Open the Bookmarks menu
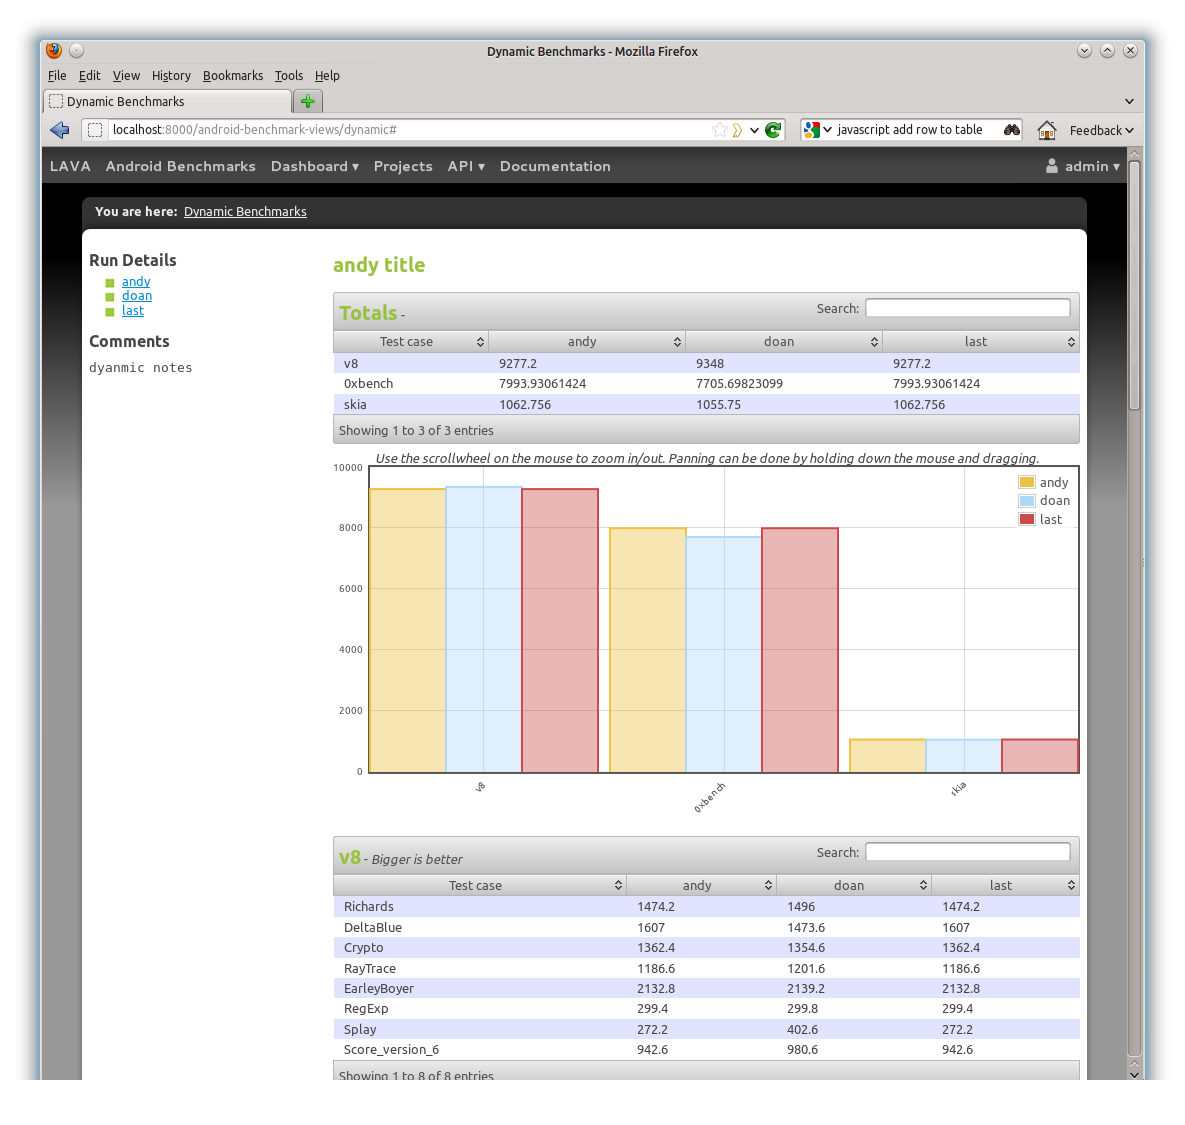The image size is (1185, 1125). pos(233,76)
